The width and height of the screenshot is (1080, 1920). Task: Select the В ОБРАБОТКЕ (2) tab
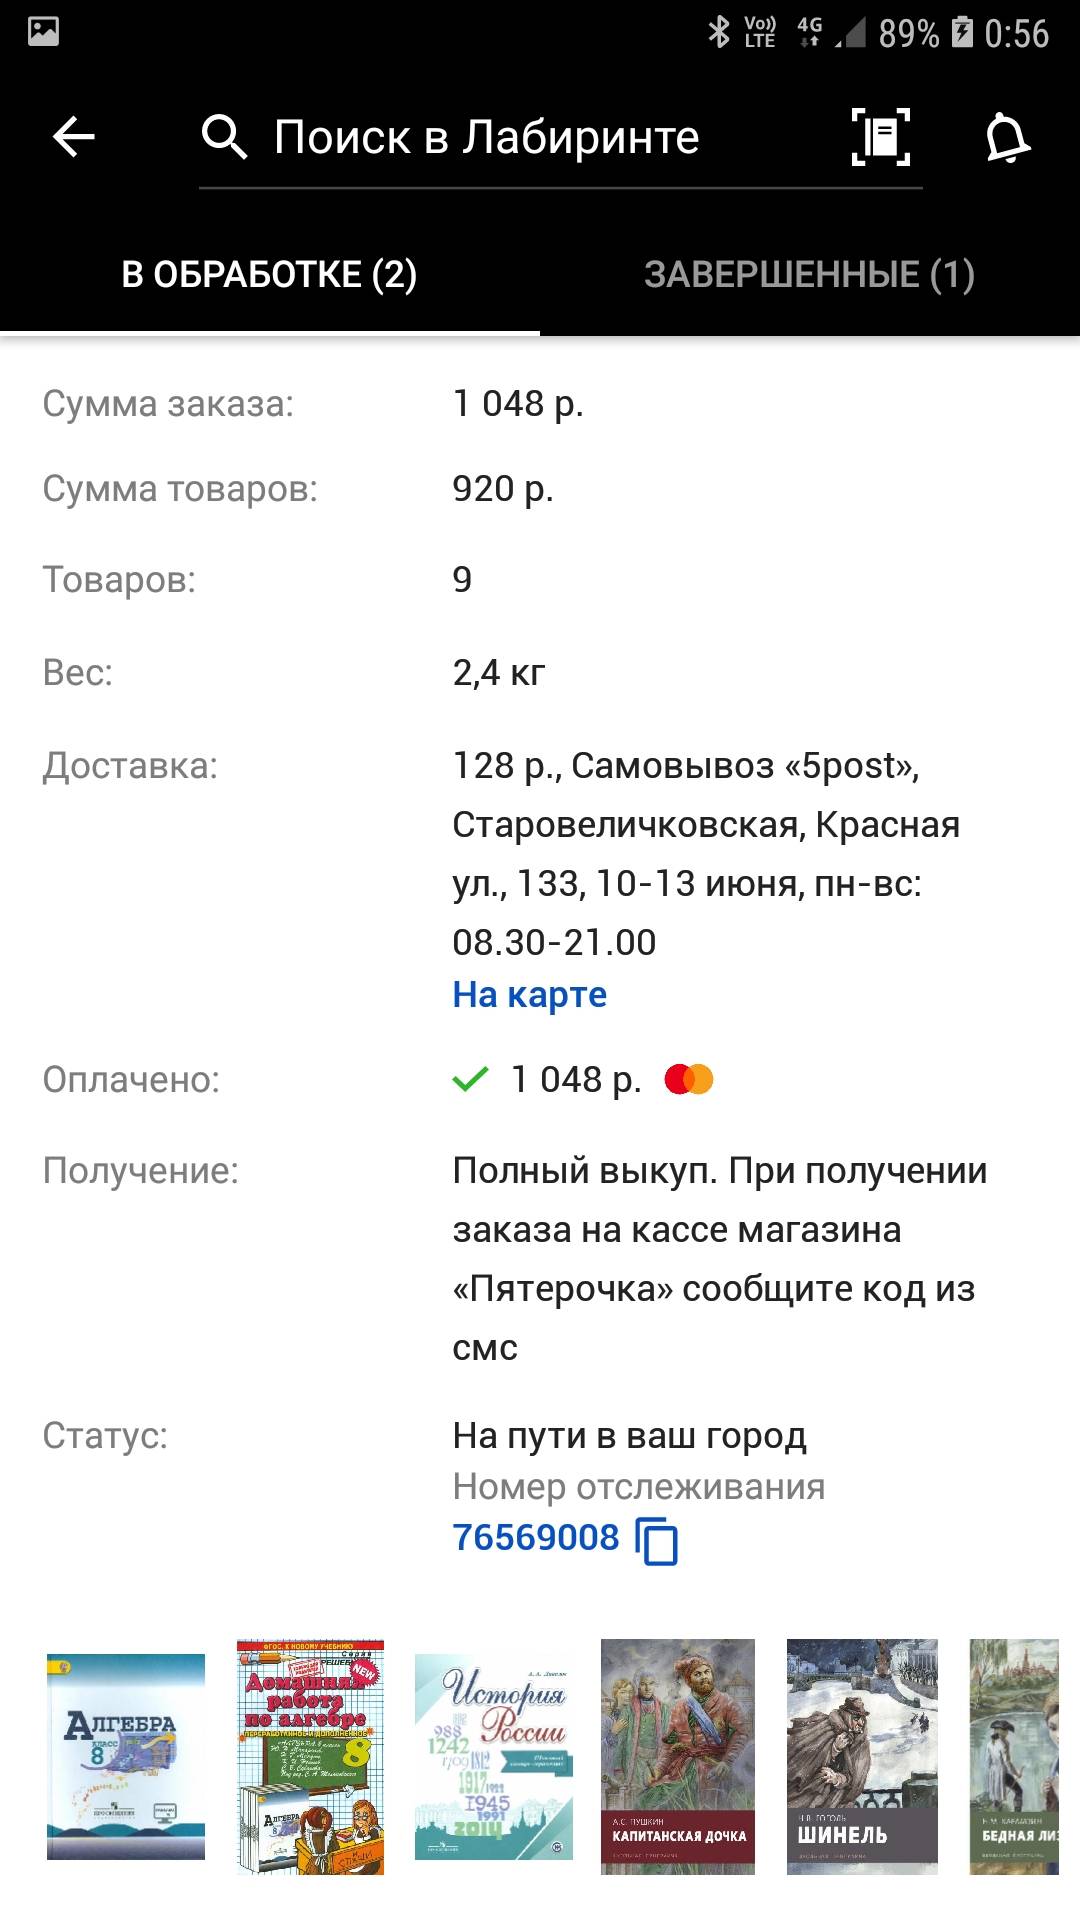[x=269, y=274]
